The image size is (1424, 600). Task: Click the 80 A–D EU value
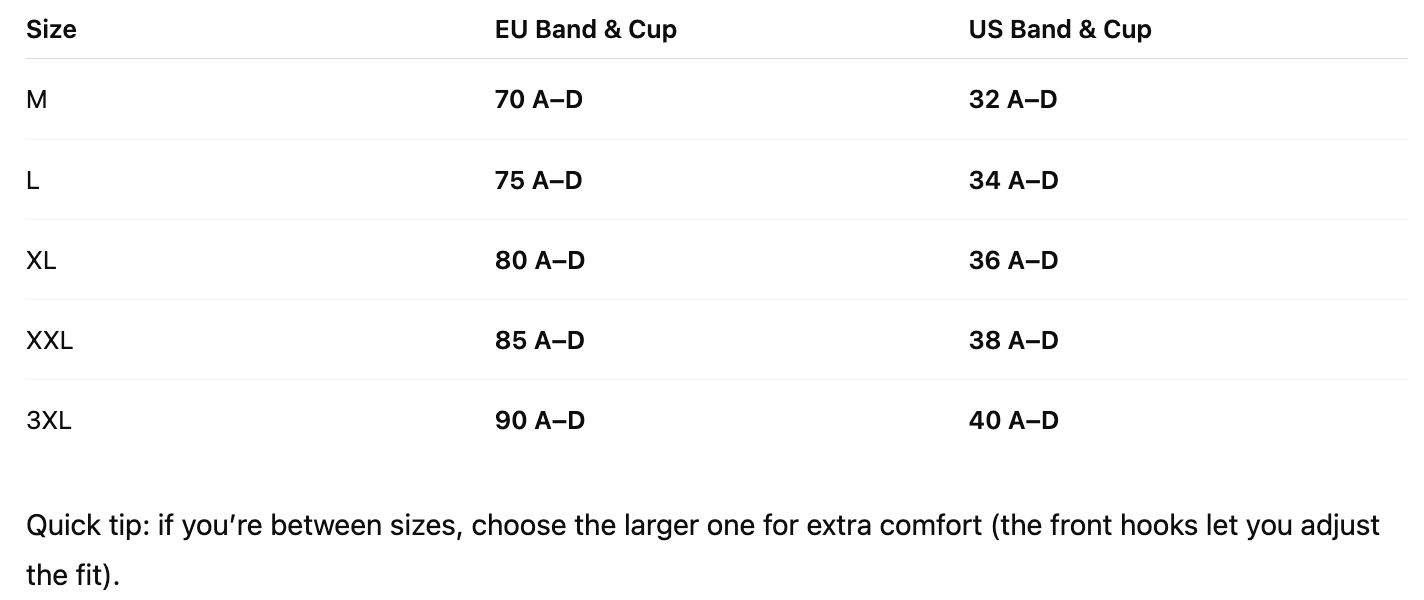coord(539,260)
